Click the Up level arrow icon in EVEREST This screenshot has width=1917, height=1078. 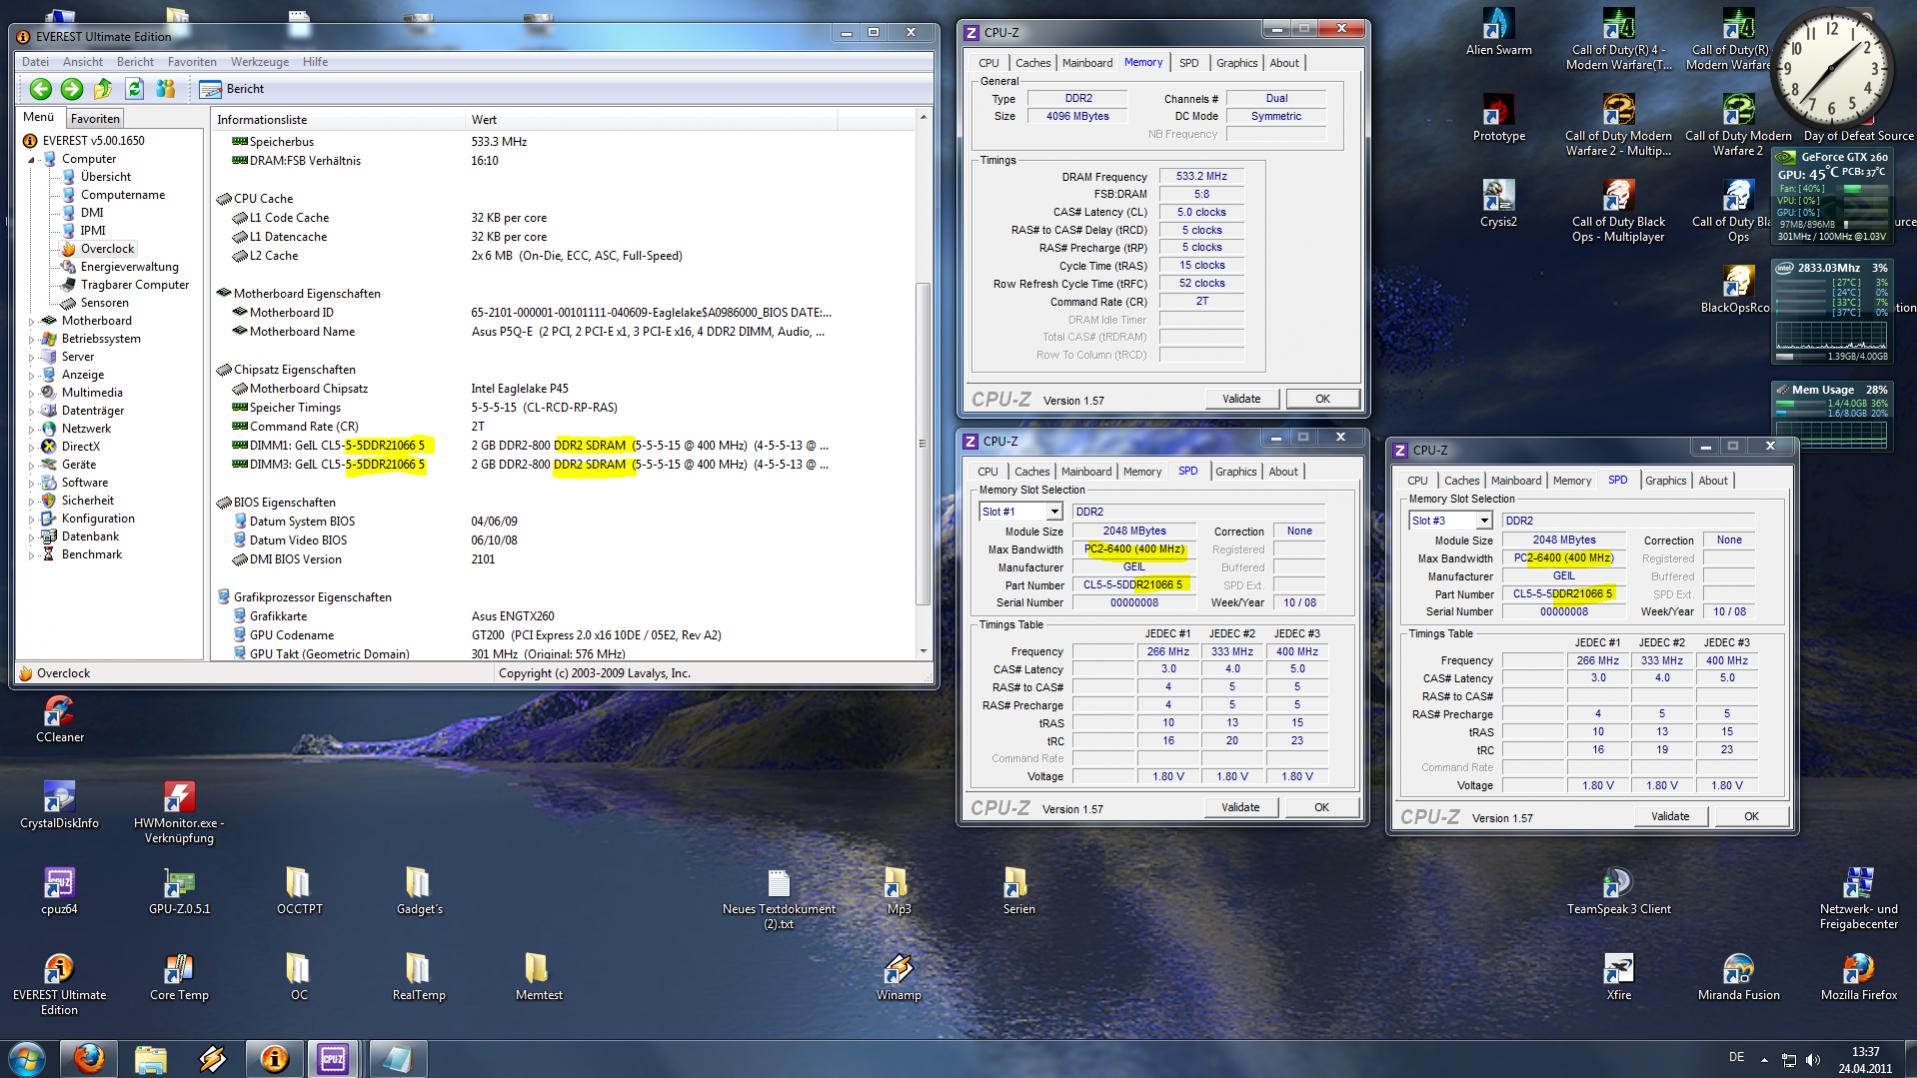(103, 89)
